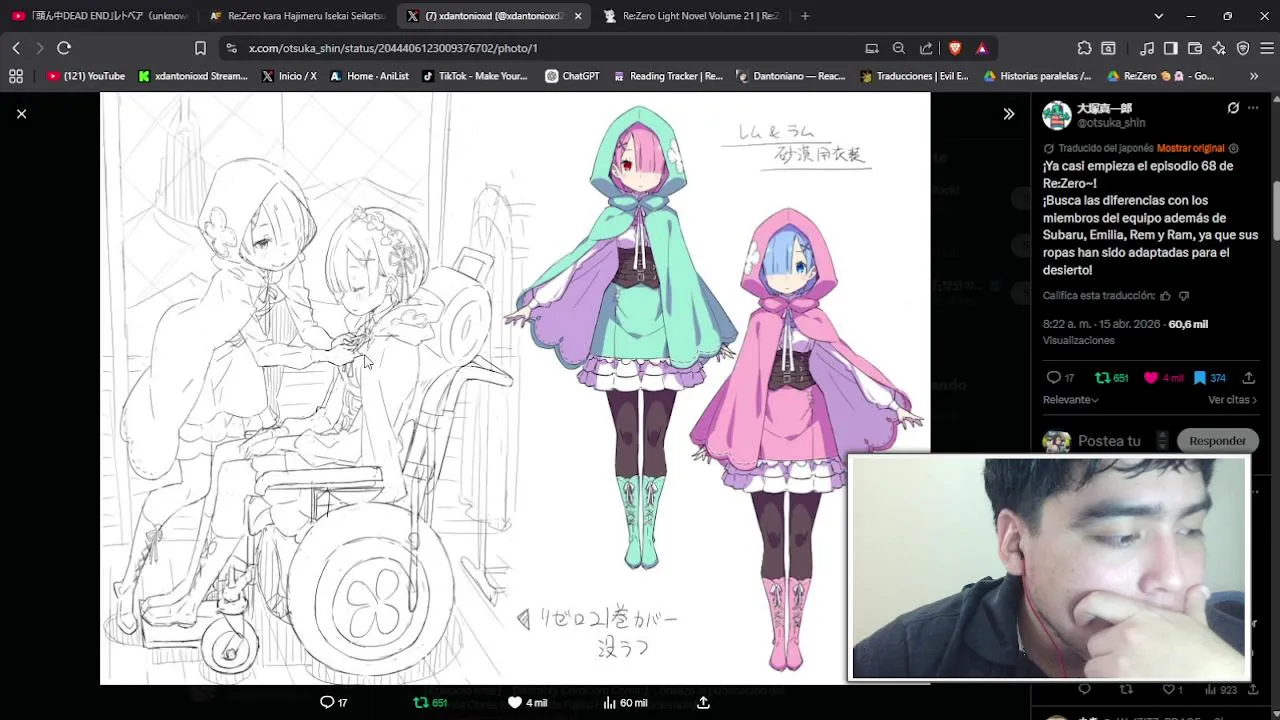Open the 'Relevante' reply sort dropdown
The image size is (1280, 720).
pos(1070,400)
